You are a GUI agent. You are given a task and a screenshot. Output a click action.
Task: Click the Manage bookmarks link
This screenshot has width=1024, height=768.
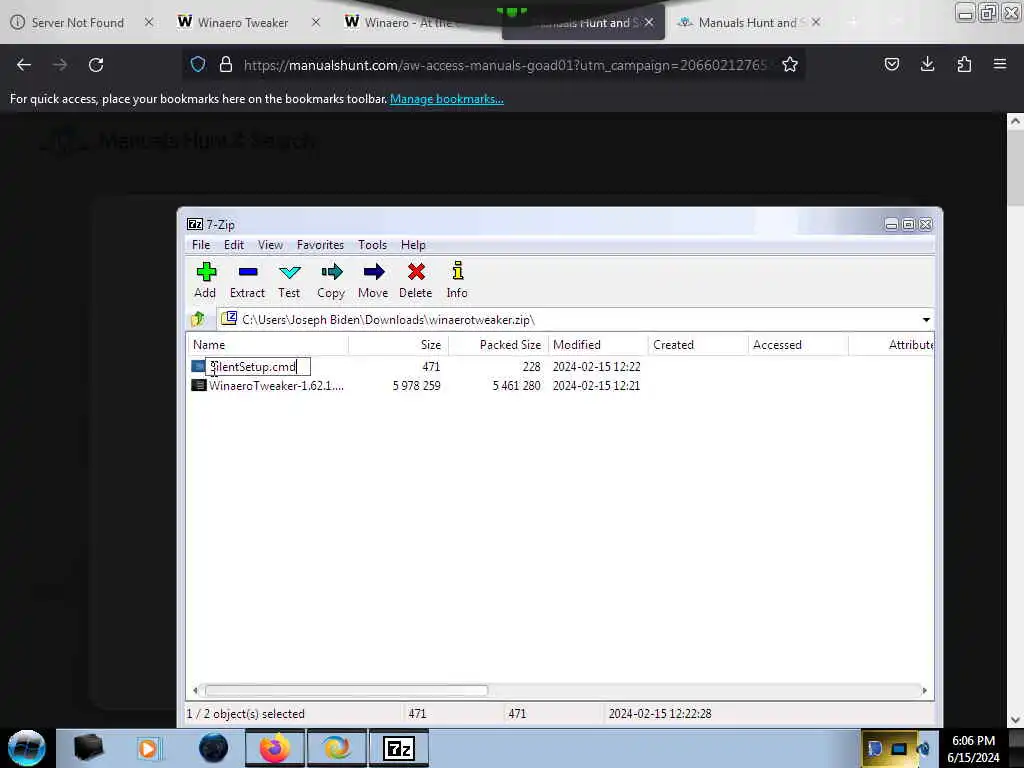447,99
